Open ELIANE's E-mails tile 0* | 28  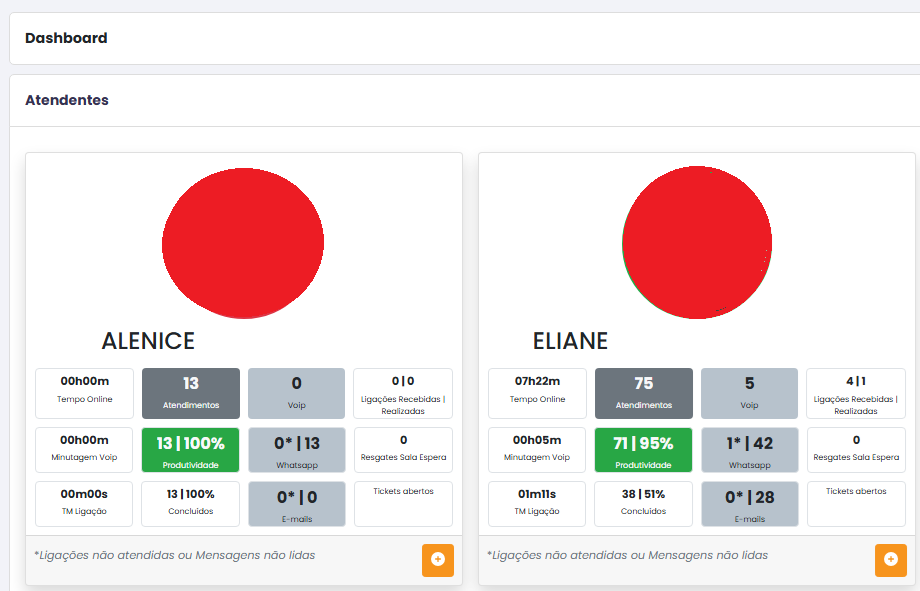click(749, 504)
